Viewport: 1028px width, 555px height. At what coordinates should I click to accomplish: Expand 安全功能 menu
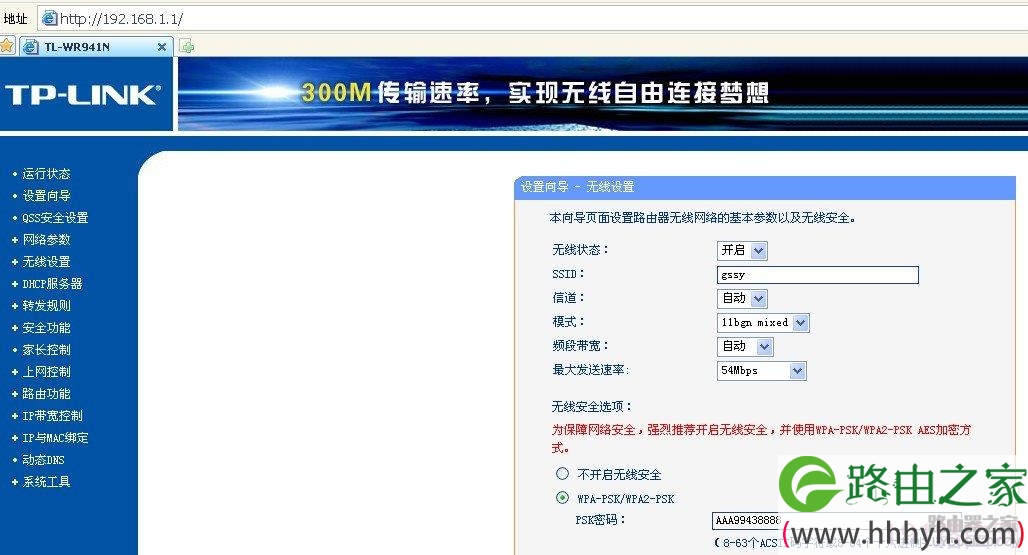[46, 328]
